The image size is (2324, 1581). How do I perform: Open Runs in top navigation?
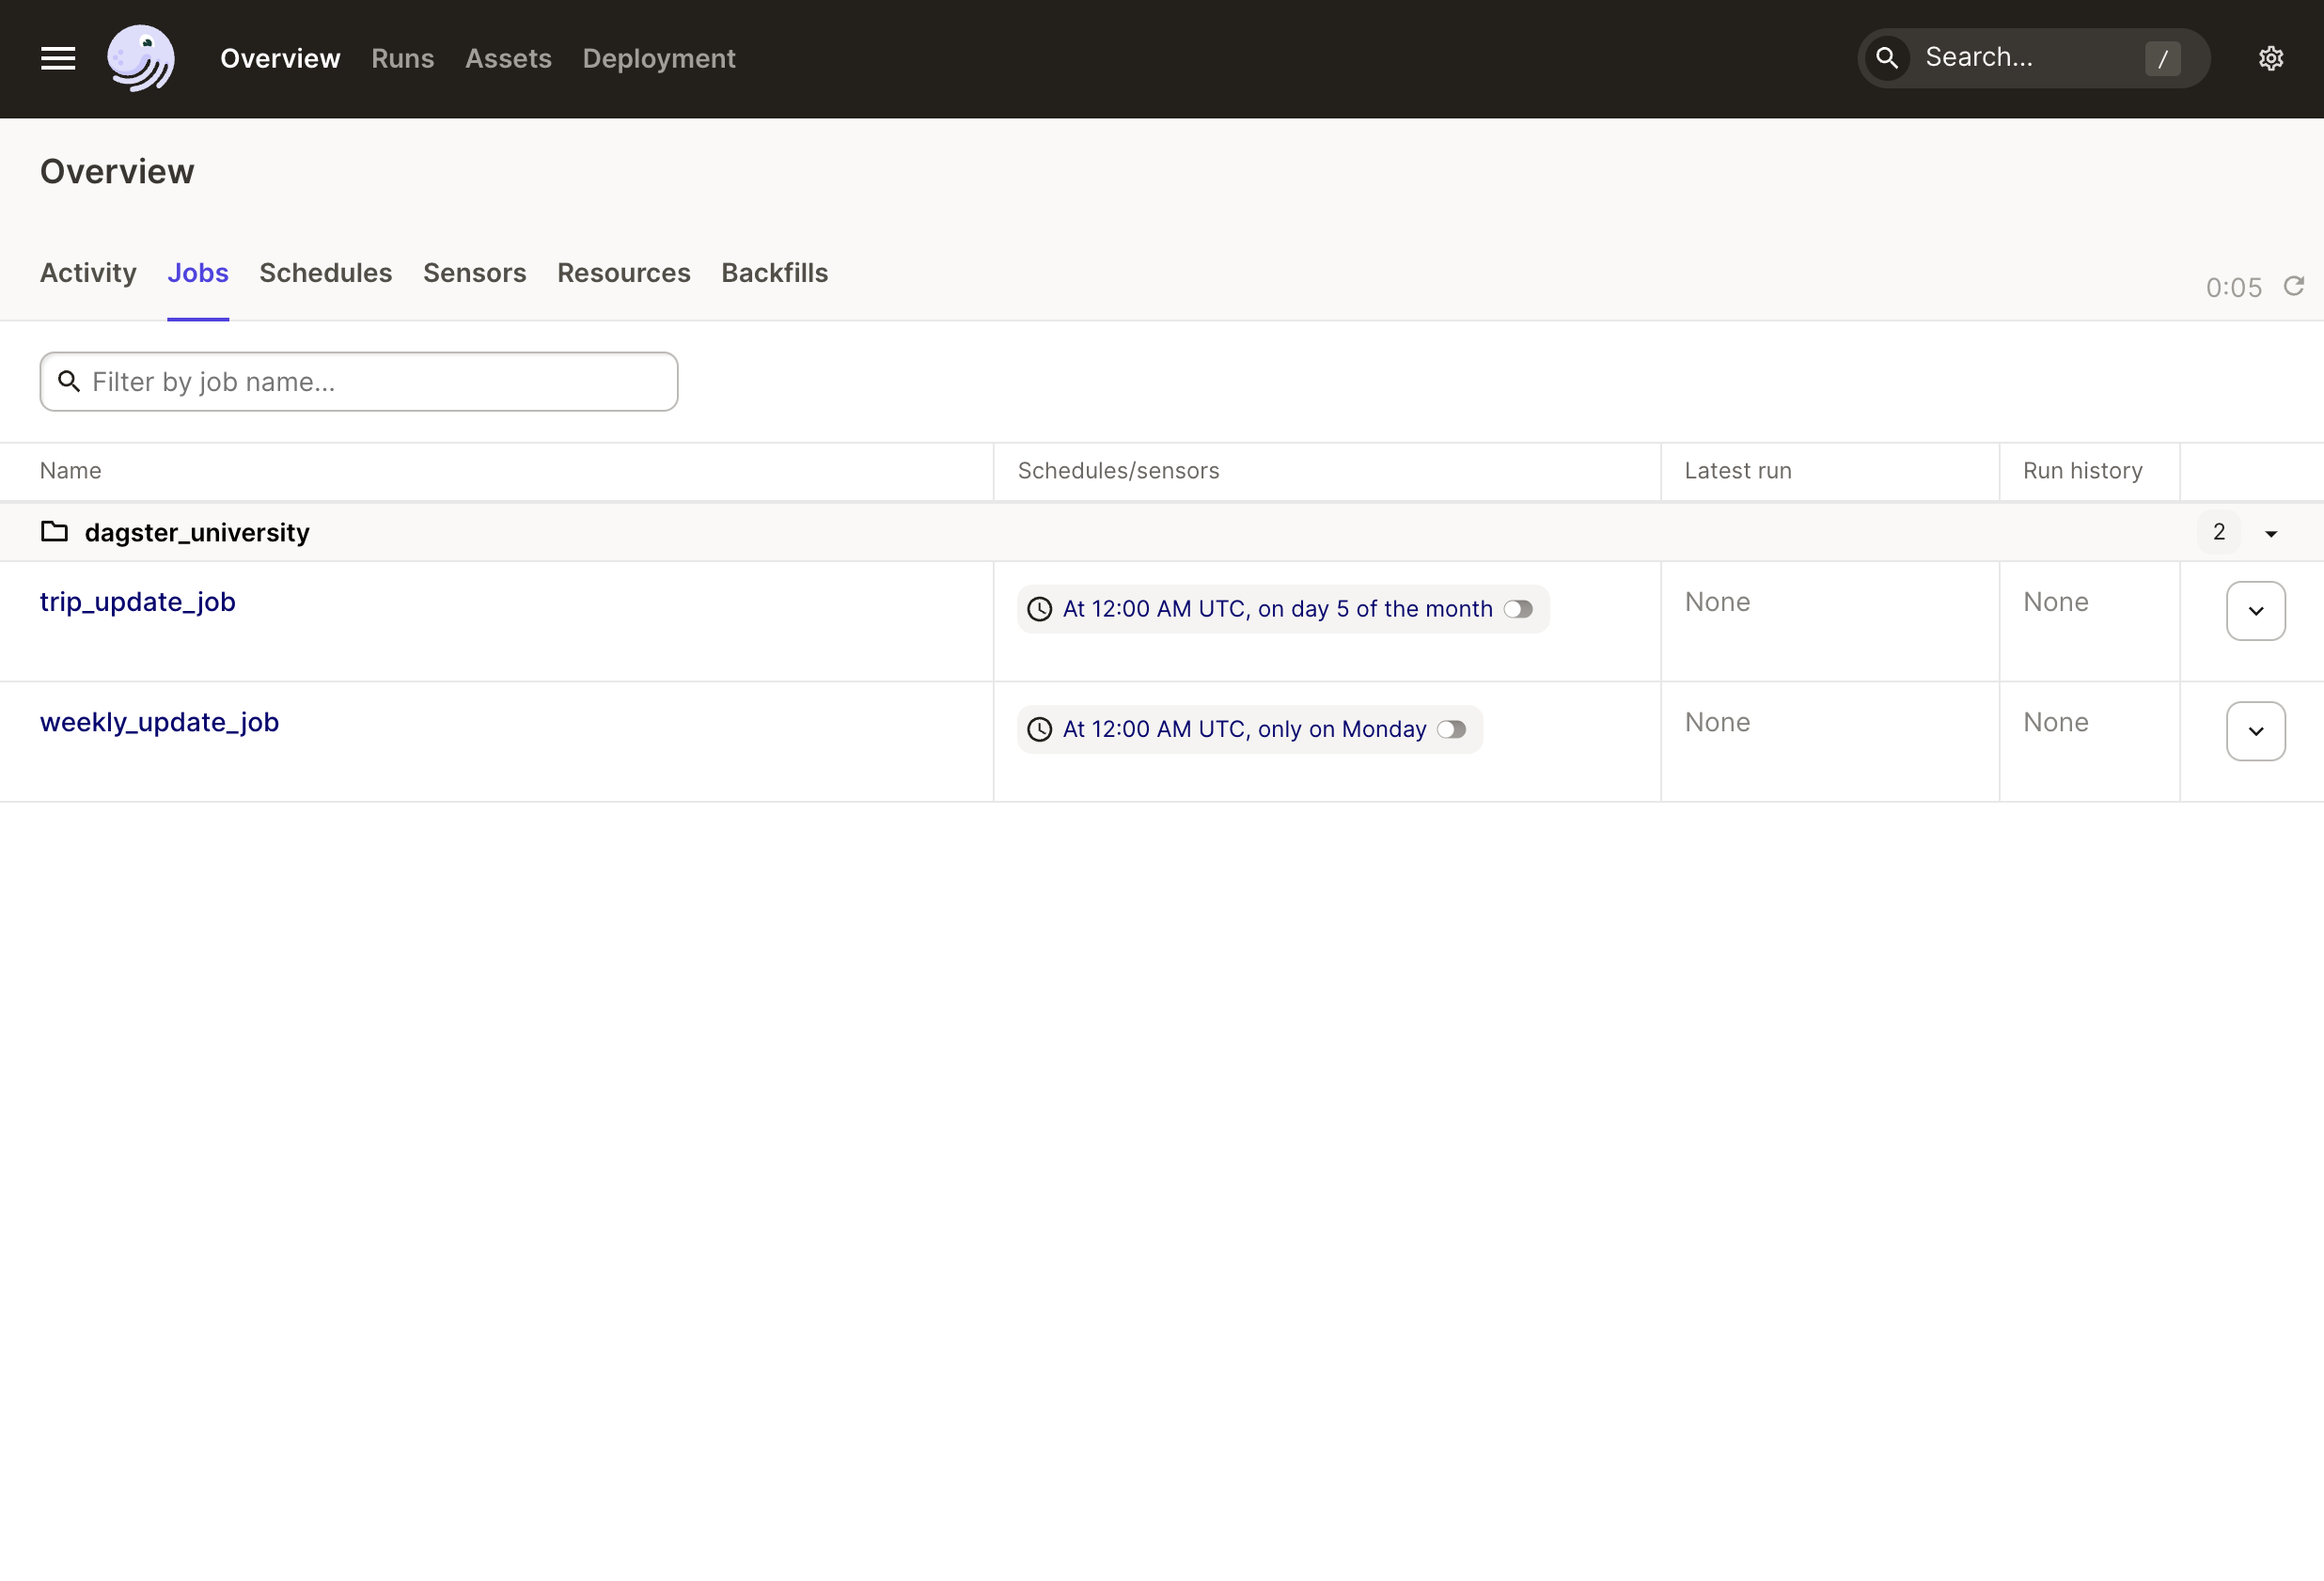(402, 58)
